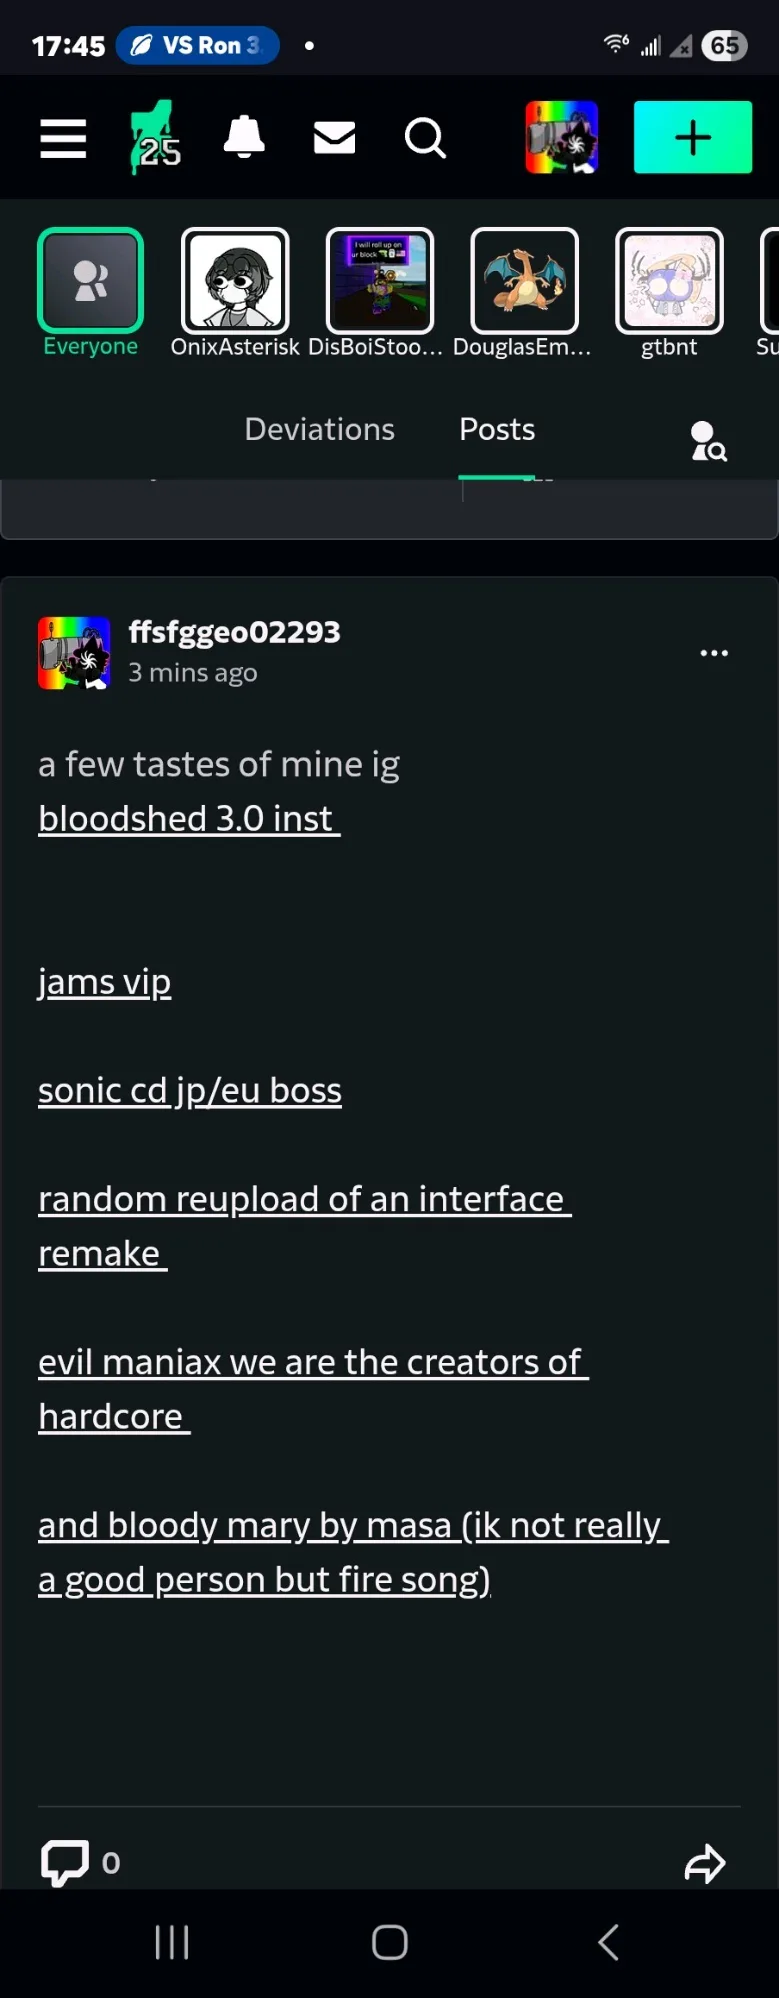Open the watched-users search icon
Image resolution: width=779 pixels, height=1998 pixels.
(x=708, y=441)
